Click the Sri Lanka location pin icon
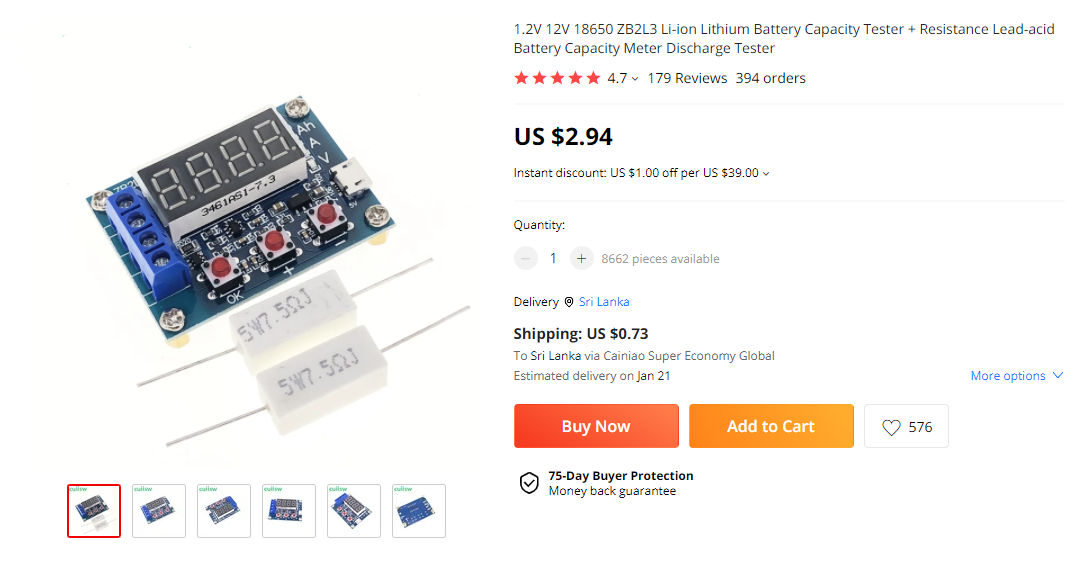This screenshot has height=563, width=1084. pyautogui.click(x=569, y=302)
